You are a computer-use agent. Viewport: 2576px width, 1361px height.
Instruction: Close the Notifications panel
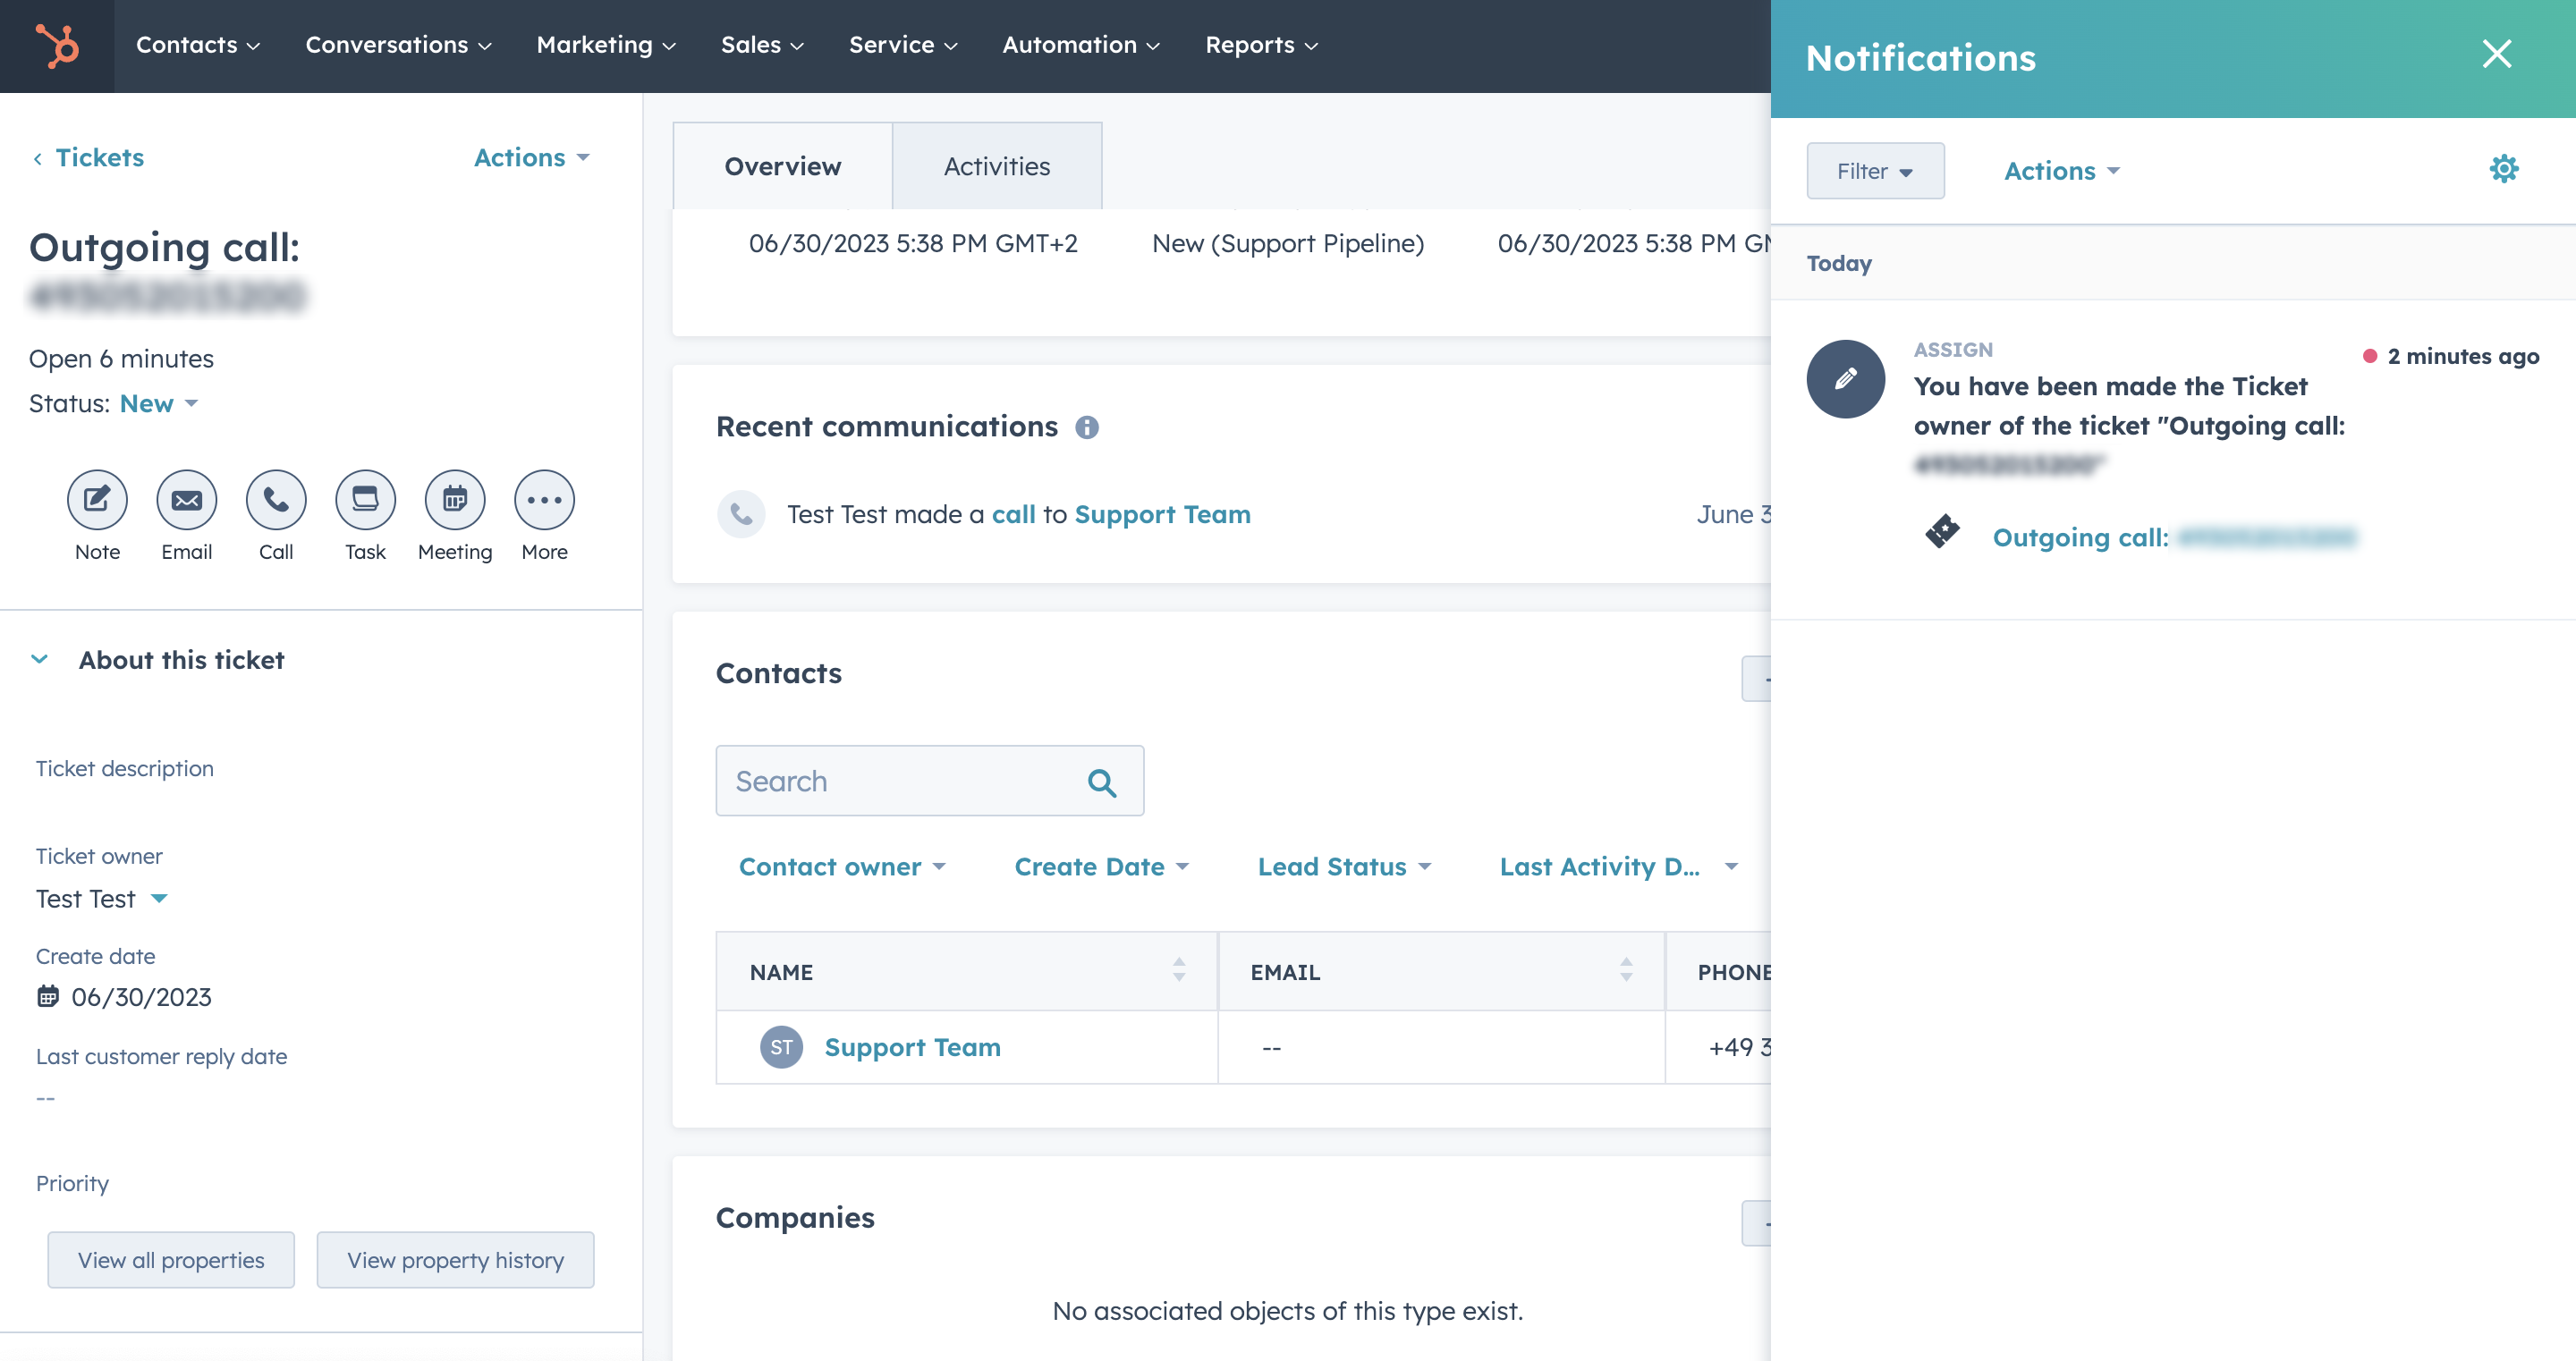pyautogui.click(x=2497, y=54)
